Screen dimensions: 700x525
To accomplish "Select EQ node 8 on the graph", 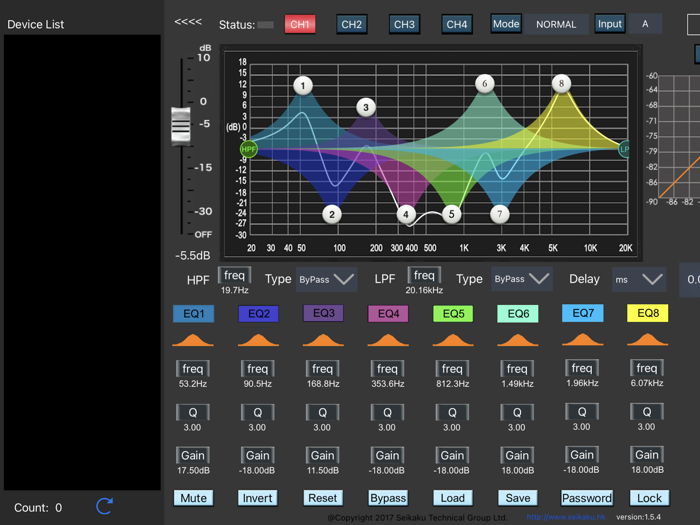I will click(561, 83).
